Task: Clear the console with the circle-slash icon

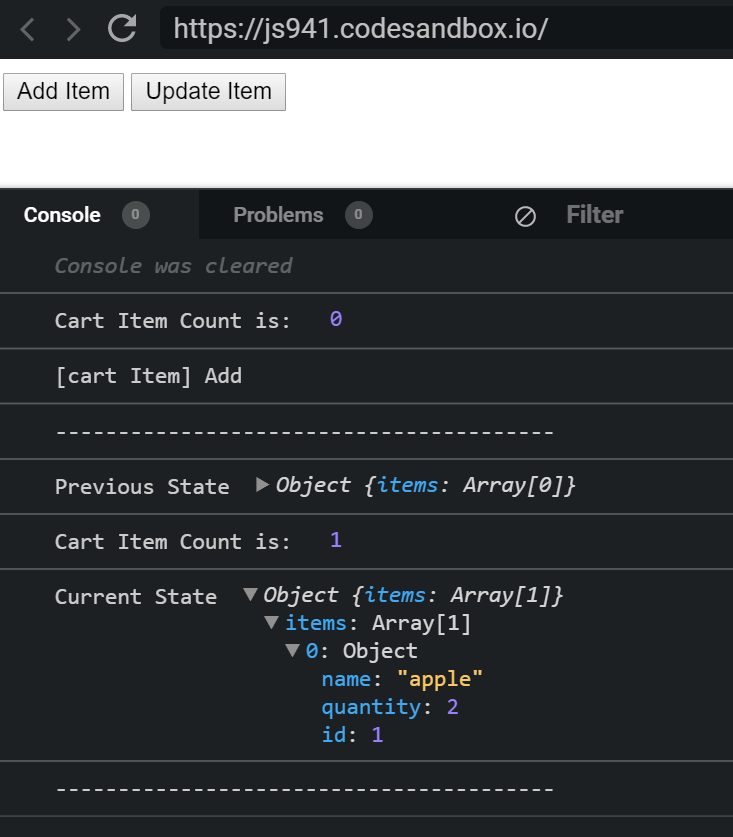Action: [x=525, y=216]
